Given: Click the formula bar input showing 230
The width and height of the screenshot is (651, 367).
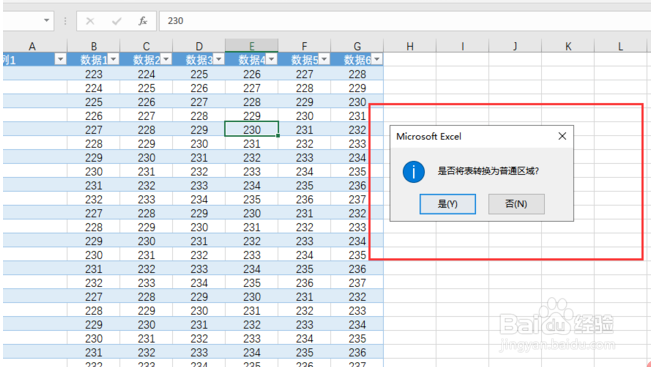Looking at the screenshot, I should pos(405,21).
